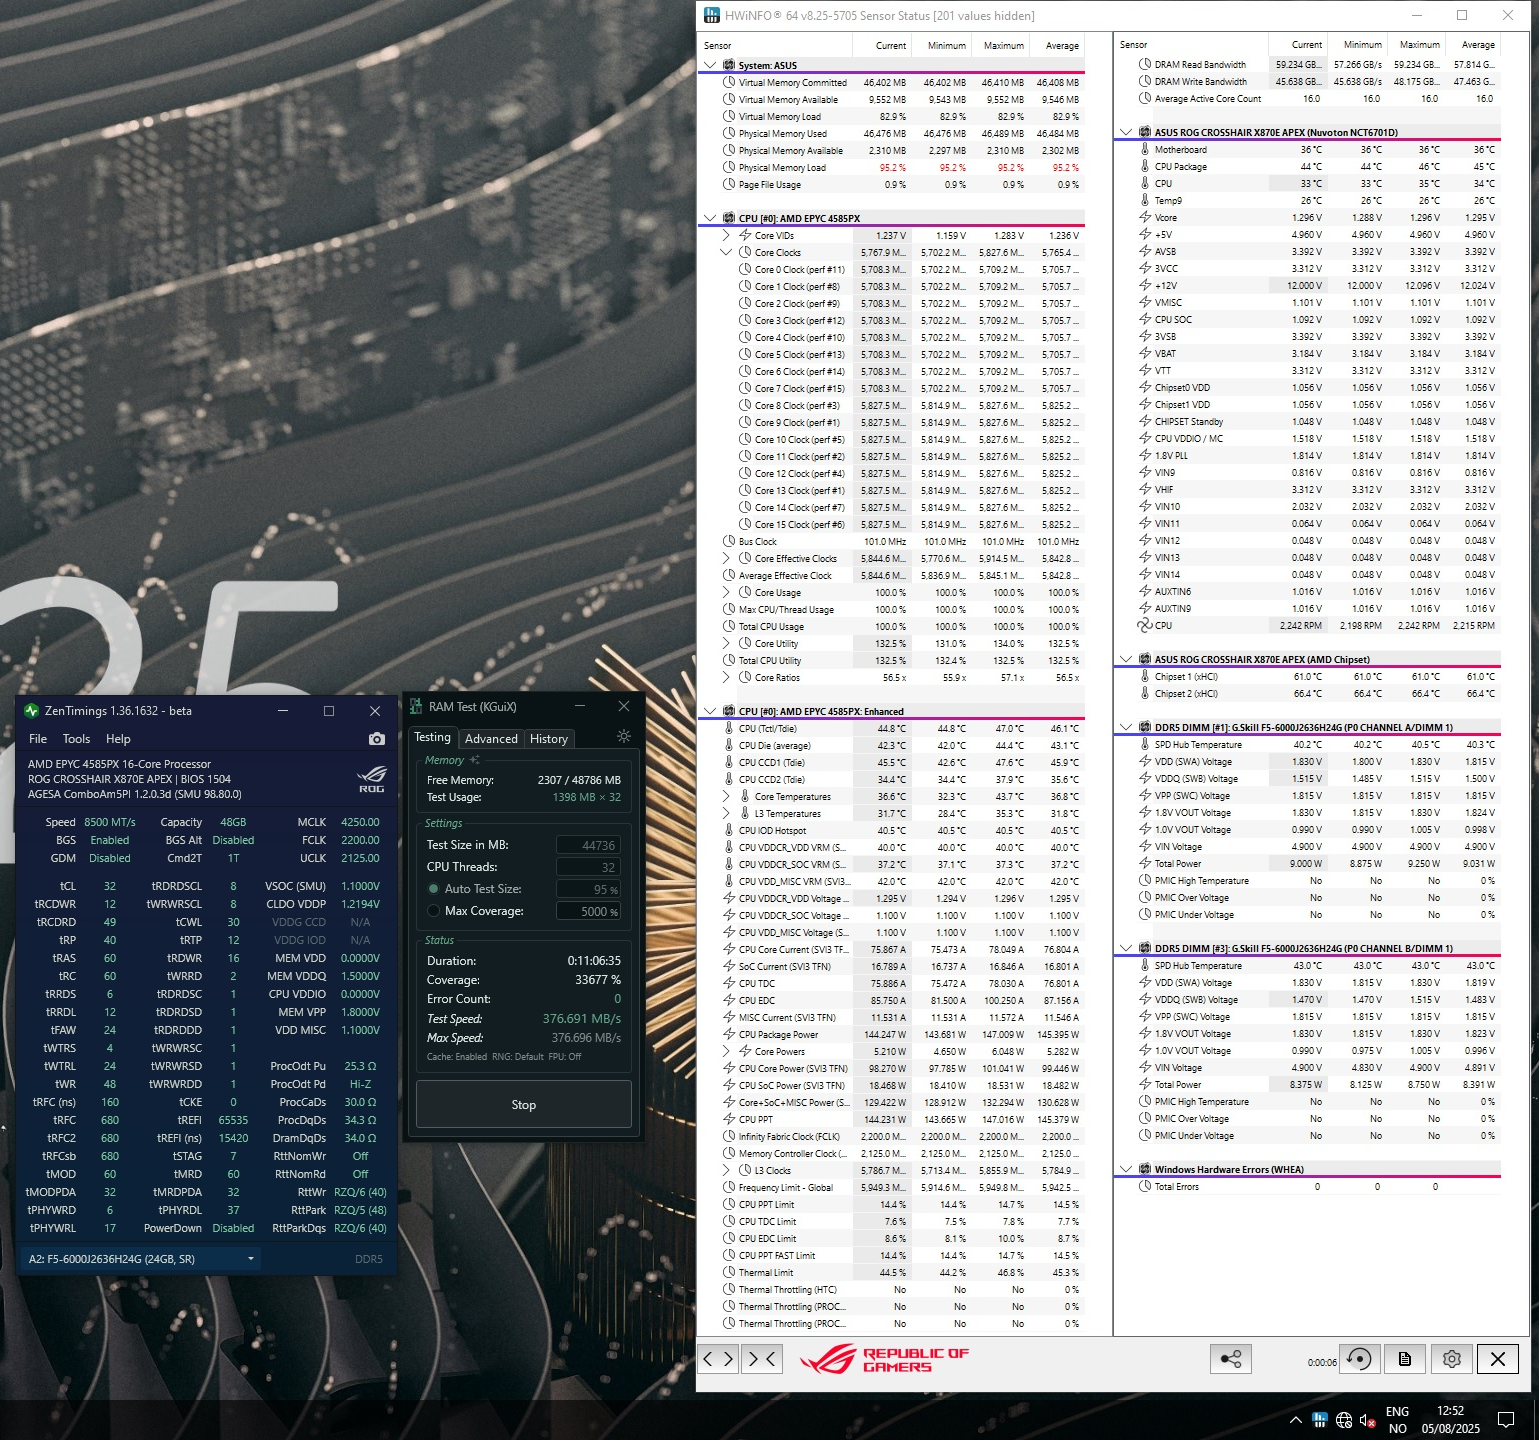Collapse the DDR5 DIMM [#1] group
1539x1440 pixels.
(1126, 727)
